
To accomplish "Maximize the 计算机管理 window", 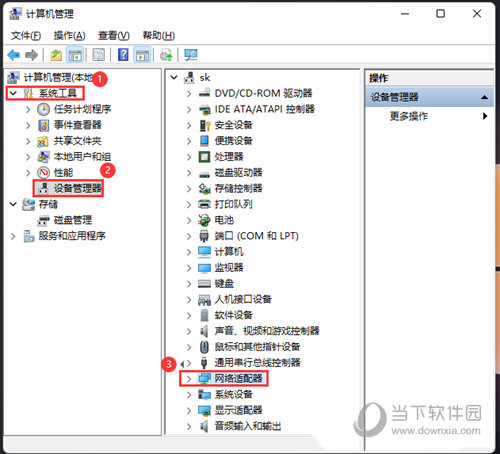I will (441, 14).
